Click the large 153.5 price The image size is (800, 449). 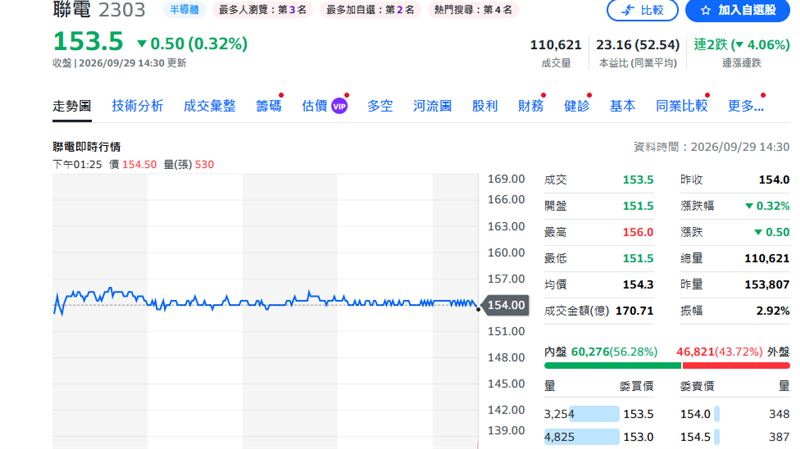point(88,41)
